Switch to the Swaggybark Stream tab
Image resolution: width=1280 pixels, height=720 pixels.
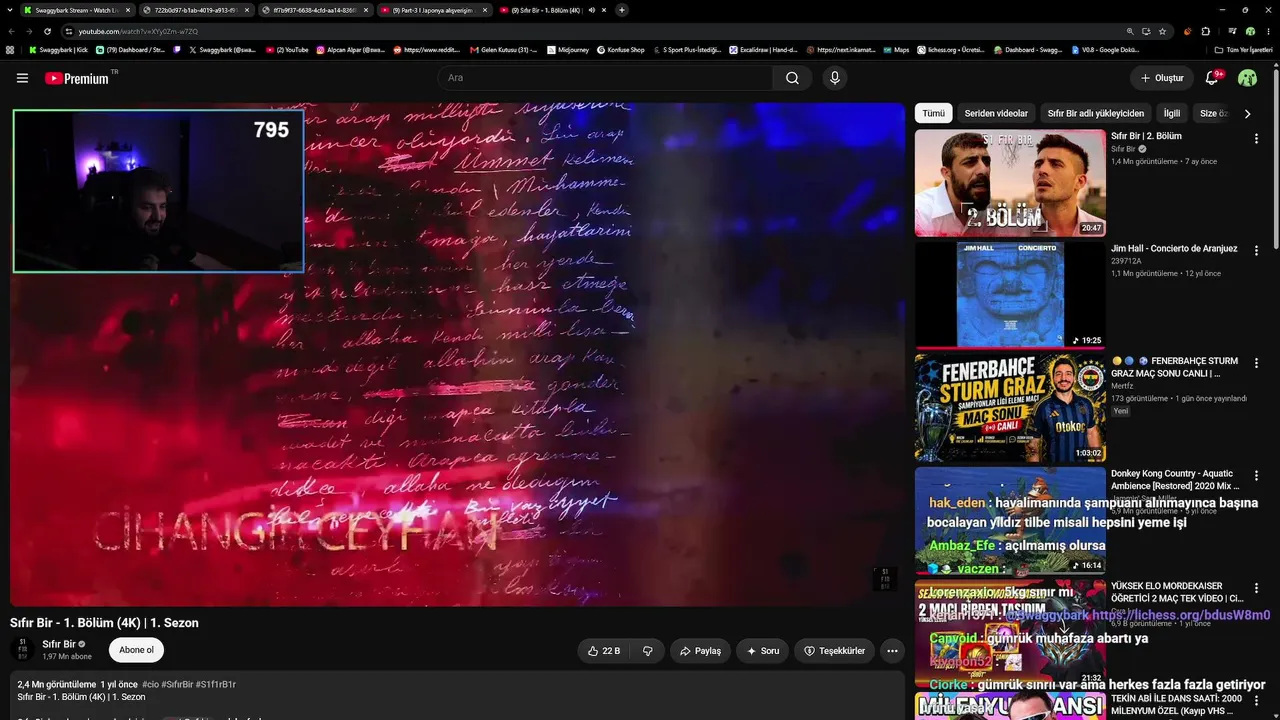pos(76,10)
